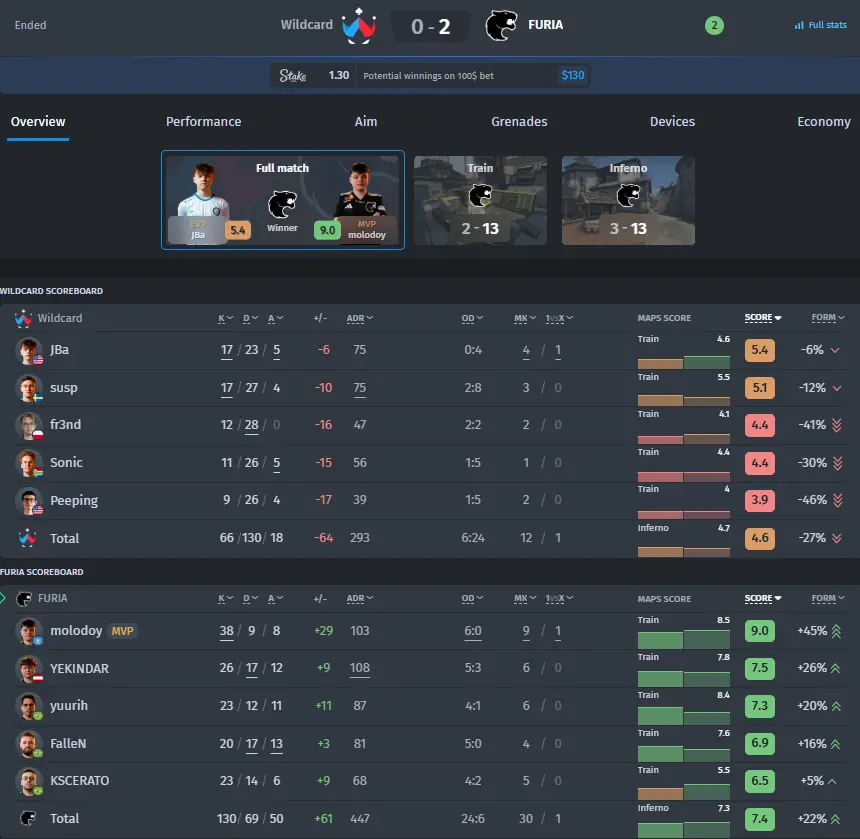
Task: Click Wildcard logo in Total row
Action: 27,538
